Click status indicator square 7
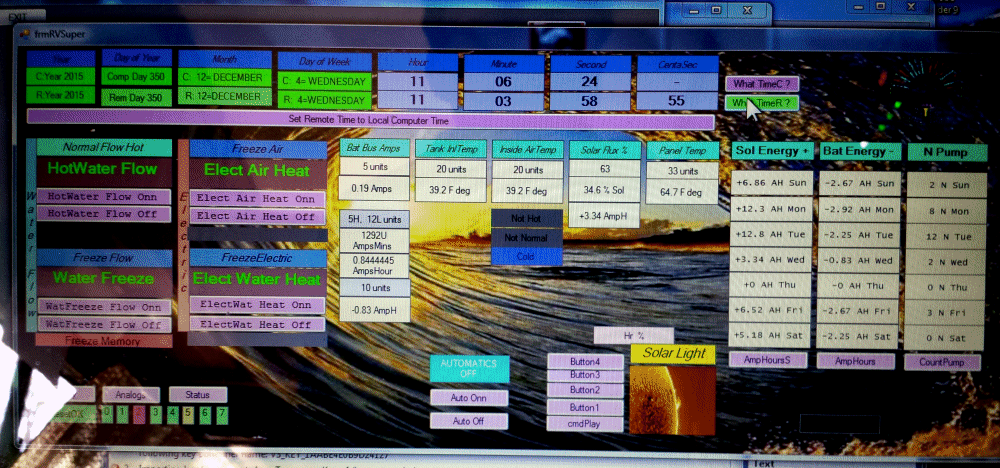 click(x=221, y=416)
